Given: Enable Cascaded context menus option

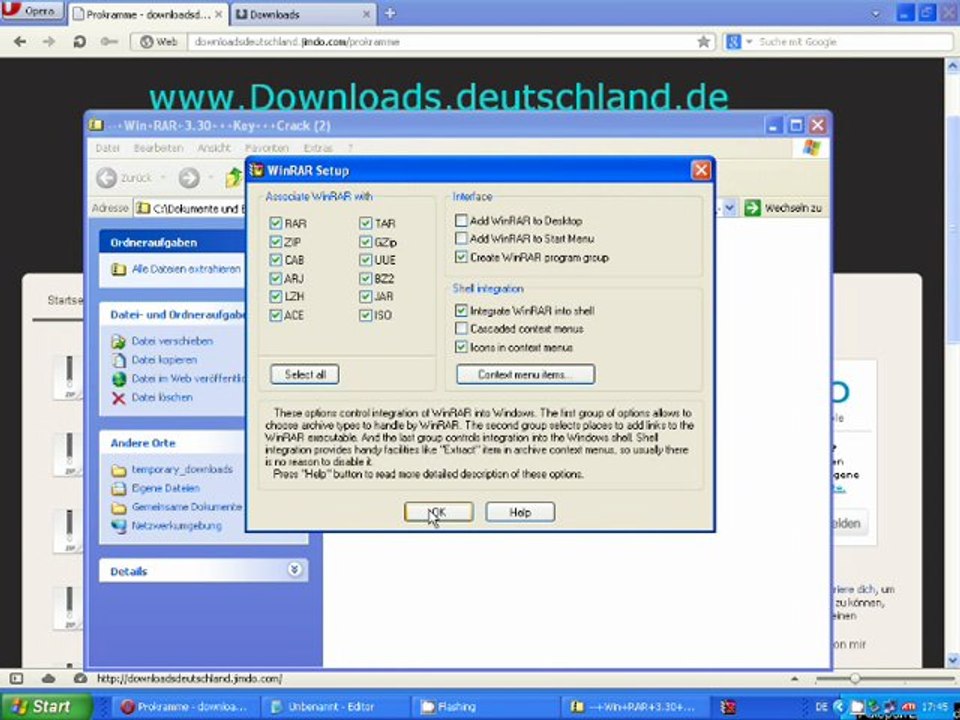Looking at the screenshot, I should pos(461,329).
